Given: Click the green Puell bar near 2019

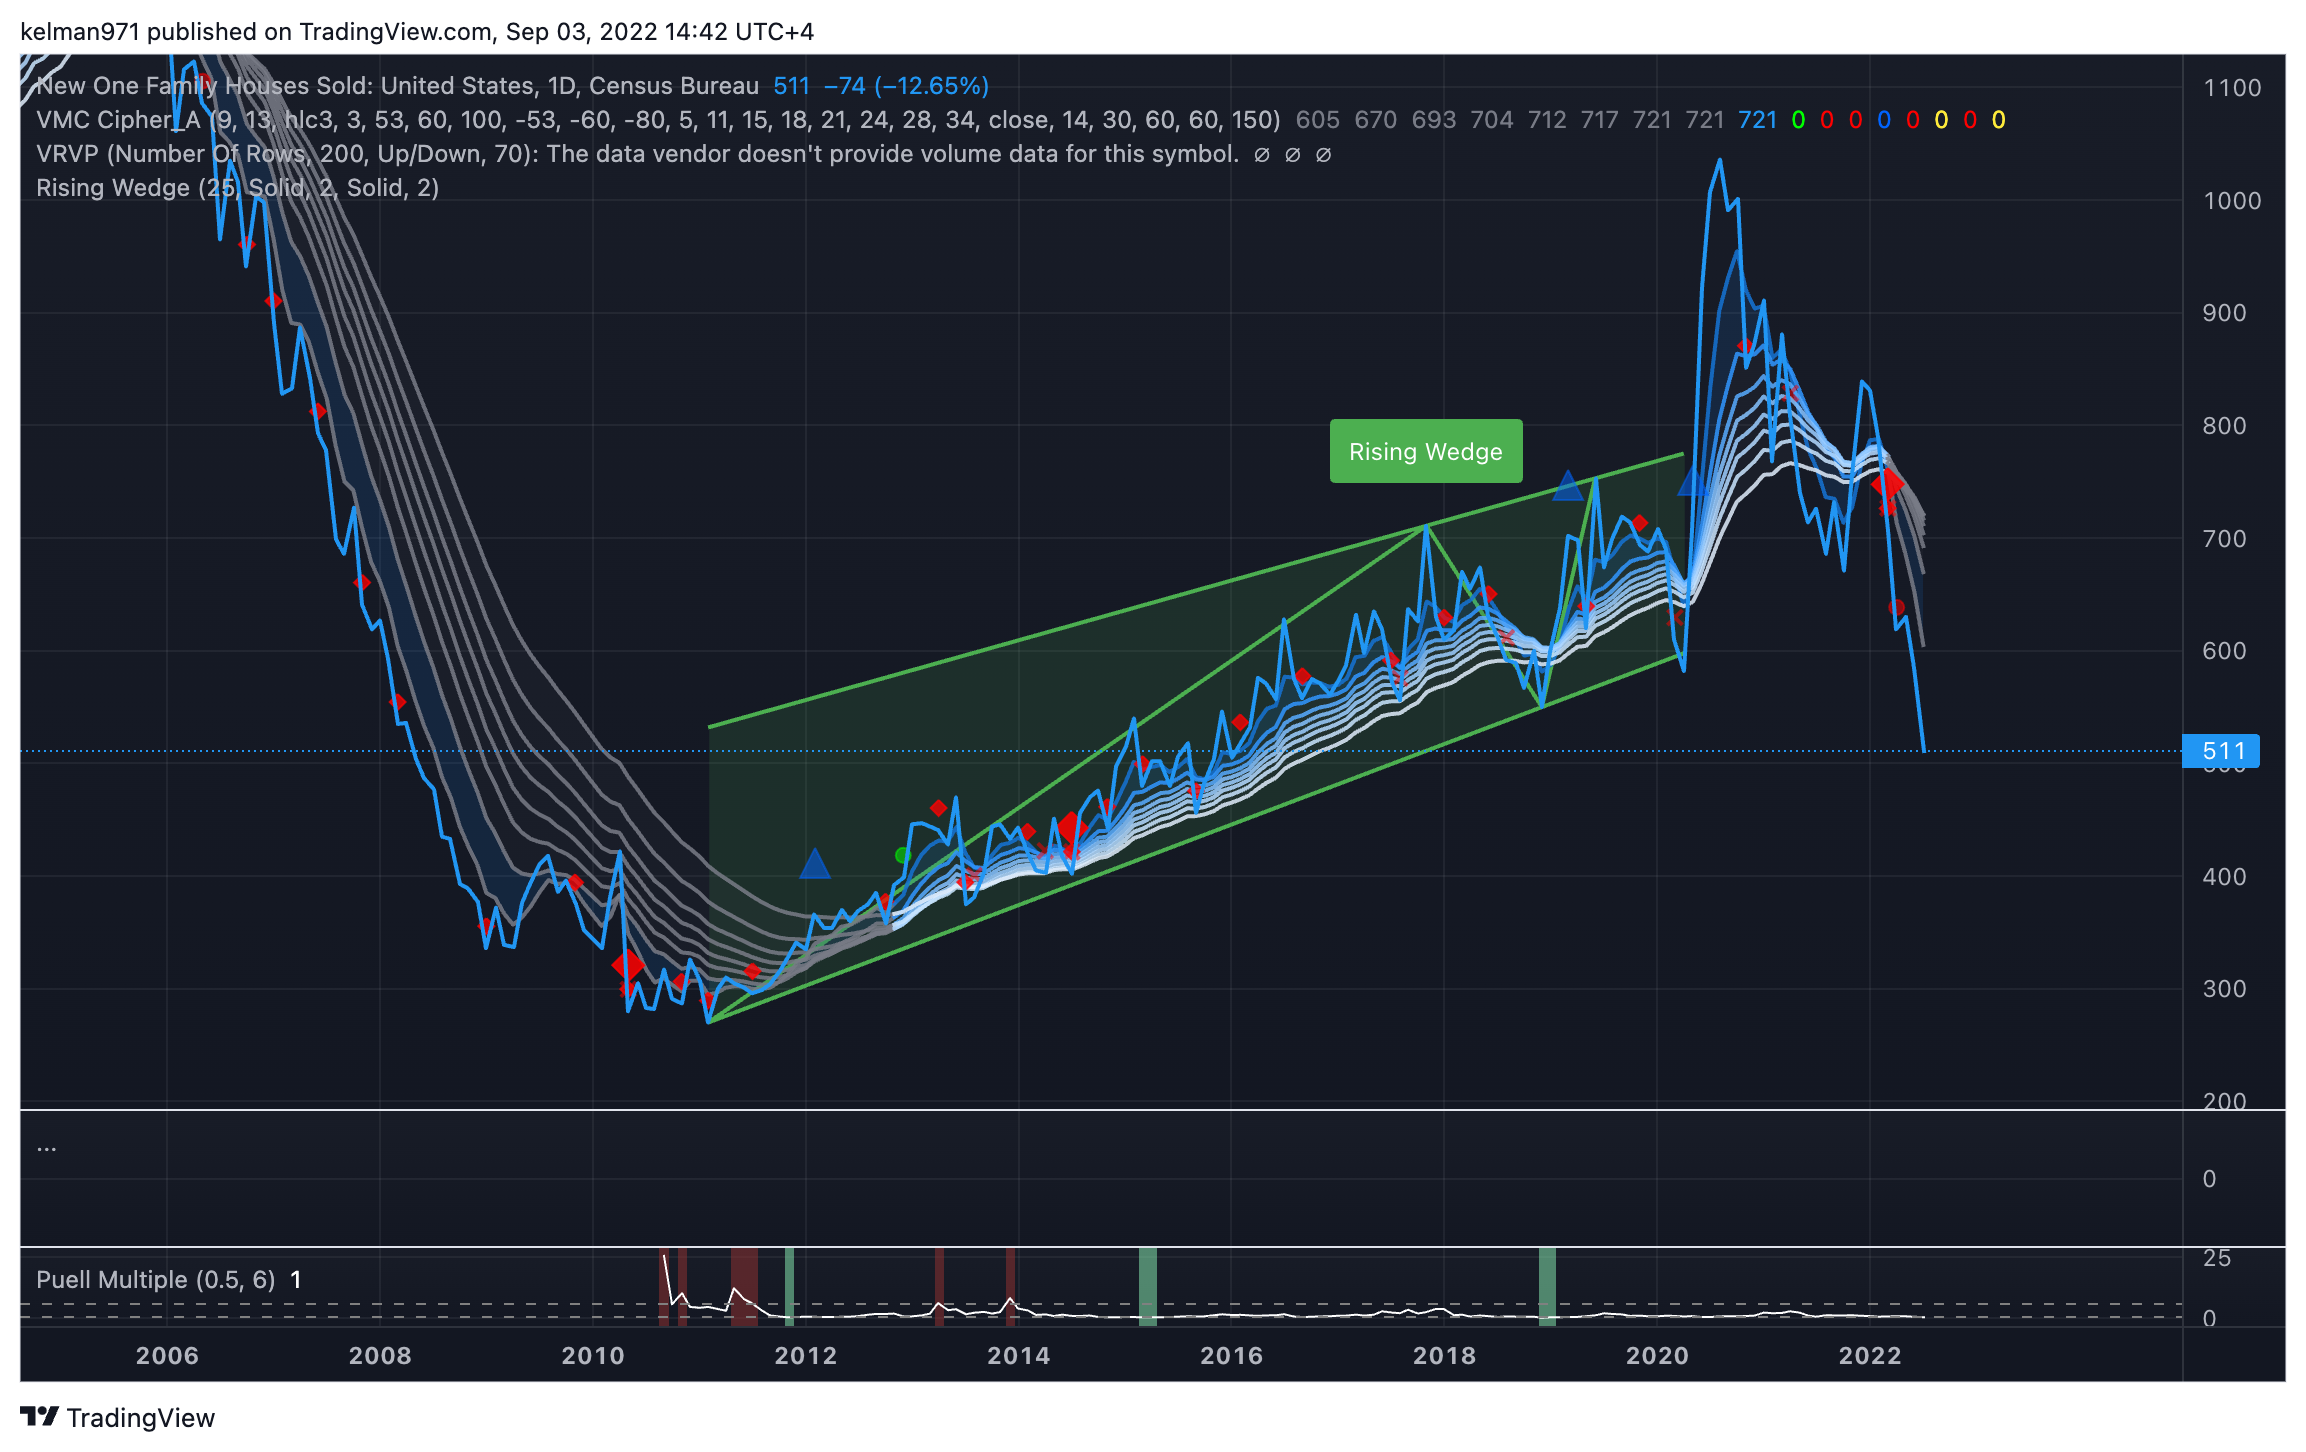Looking at the screenshot, I should click(1547, 1287).
